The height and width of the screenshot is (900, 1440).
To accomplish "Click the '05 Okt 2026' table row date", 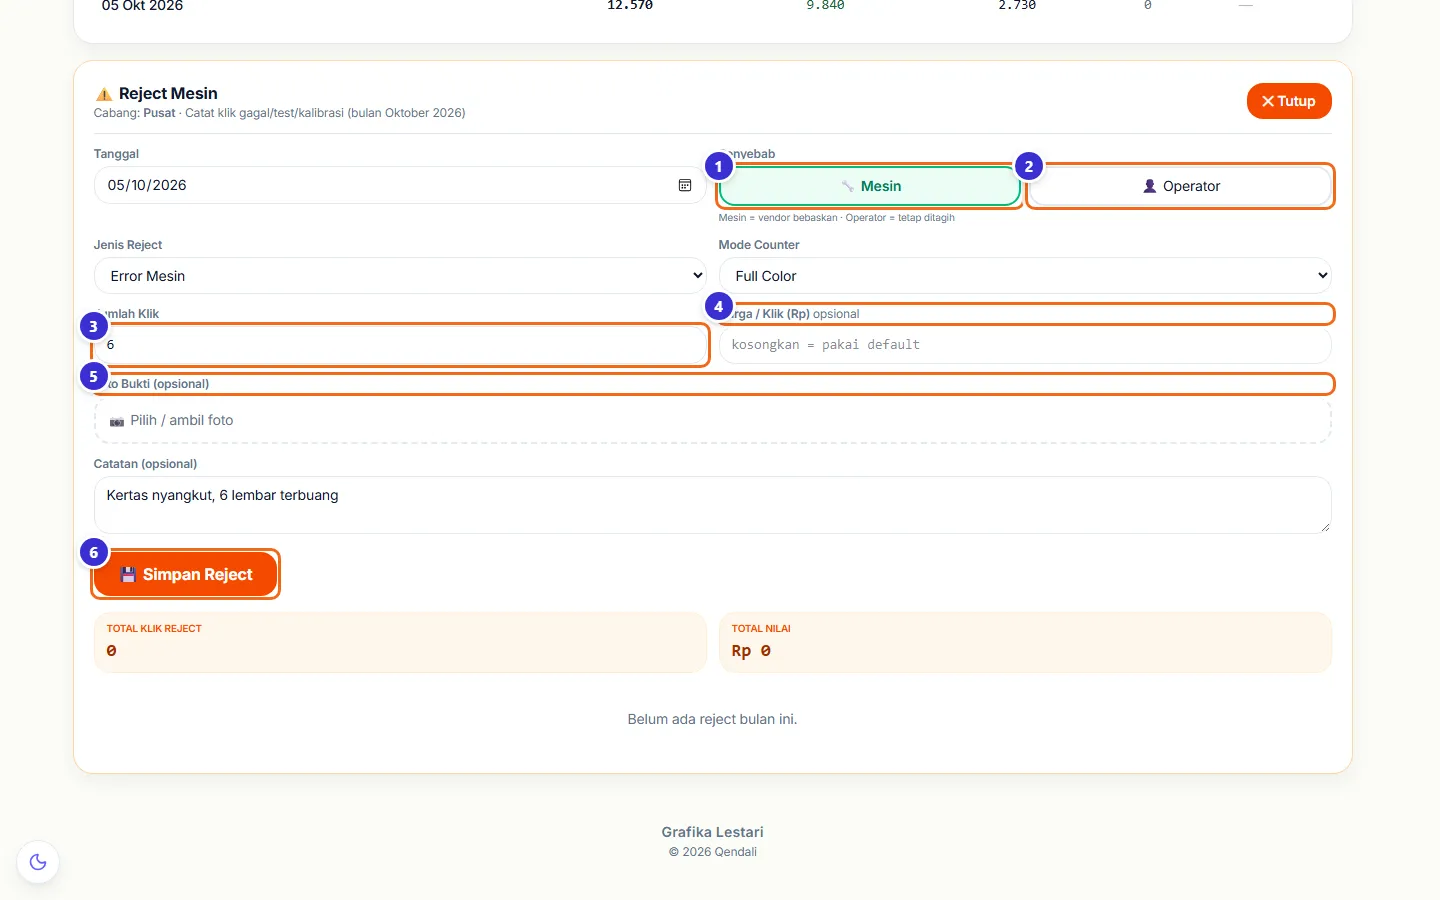I will (142, 6).
